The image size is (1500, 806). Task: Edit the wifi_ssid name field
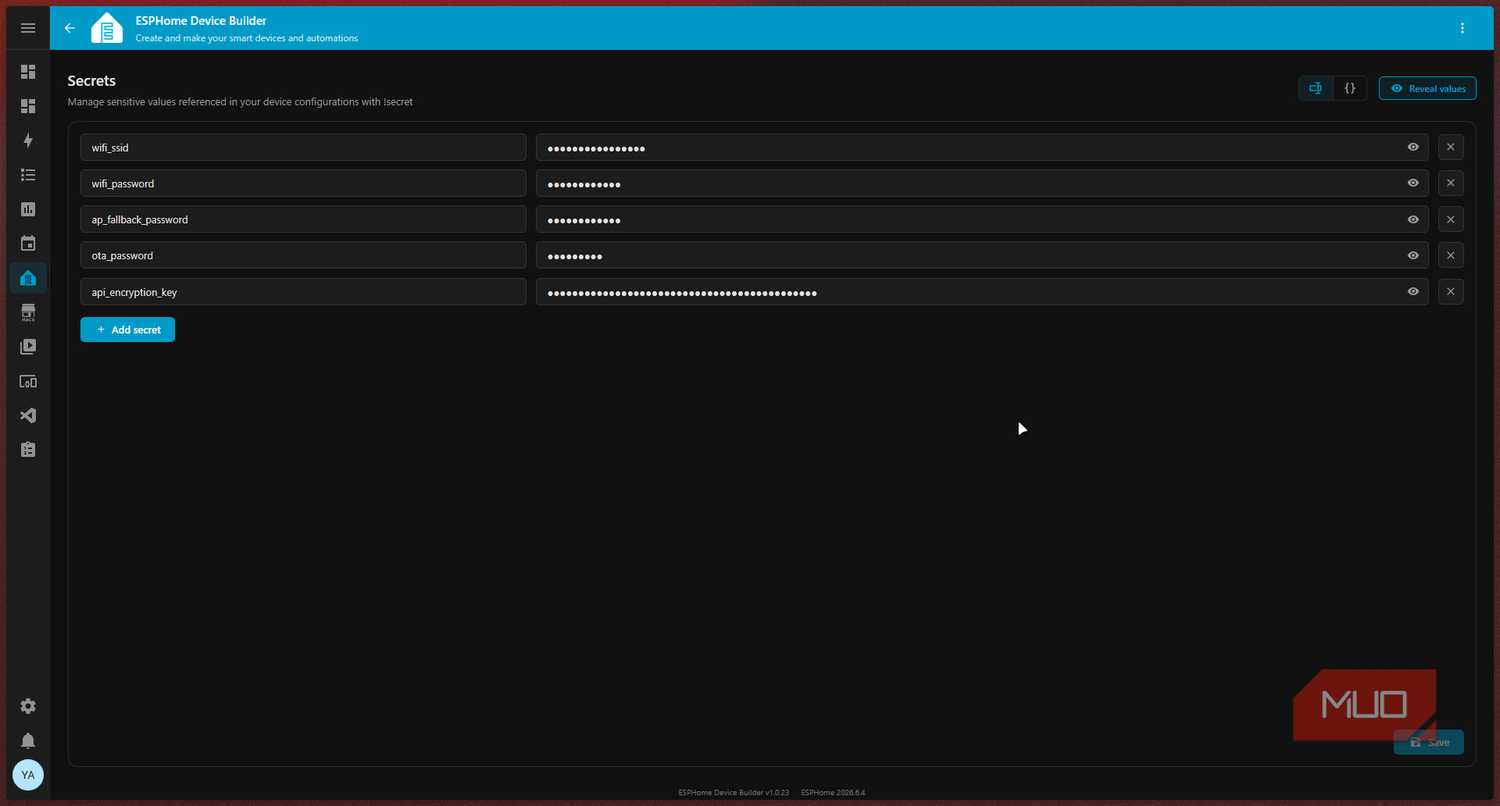tap(303, 147)
